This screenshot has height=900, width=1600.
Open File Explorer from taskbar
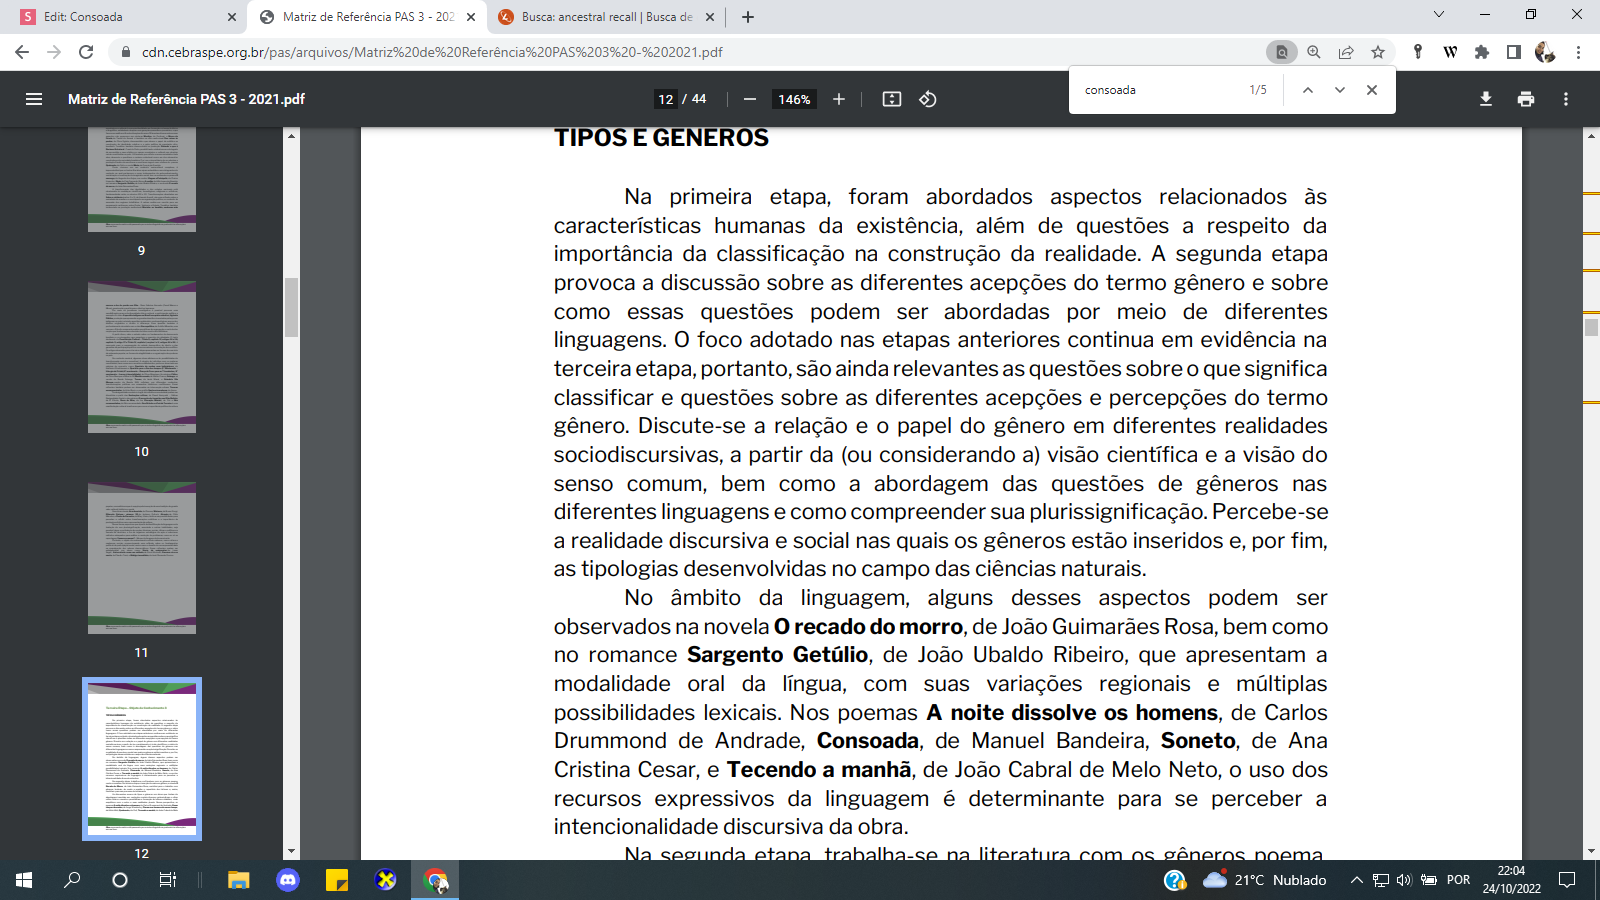[238, 880]
